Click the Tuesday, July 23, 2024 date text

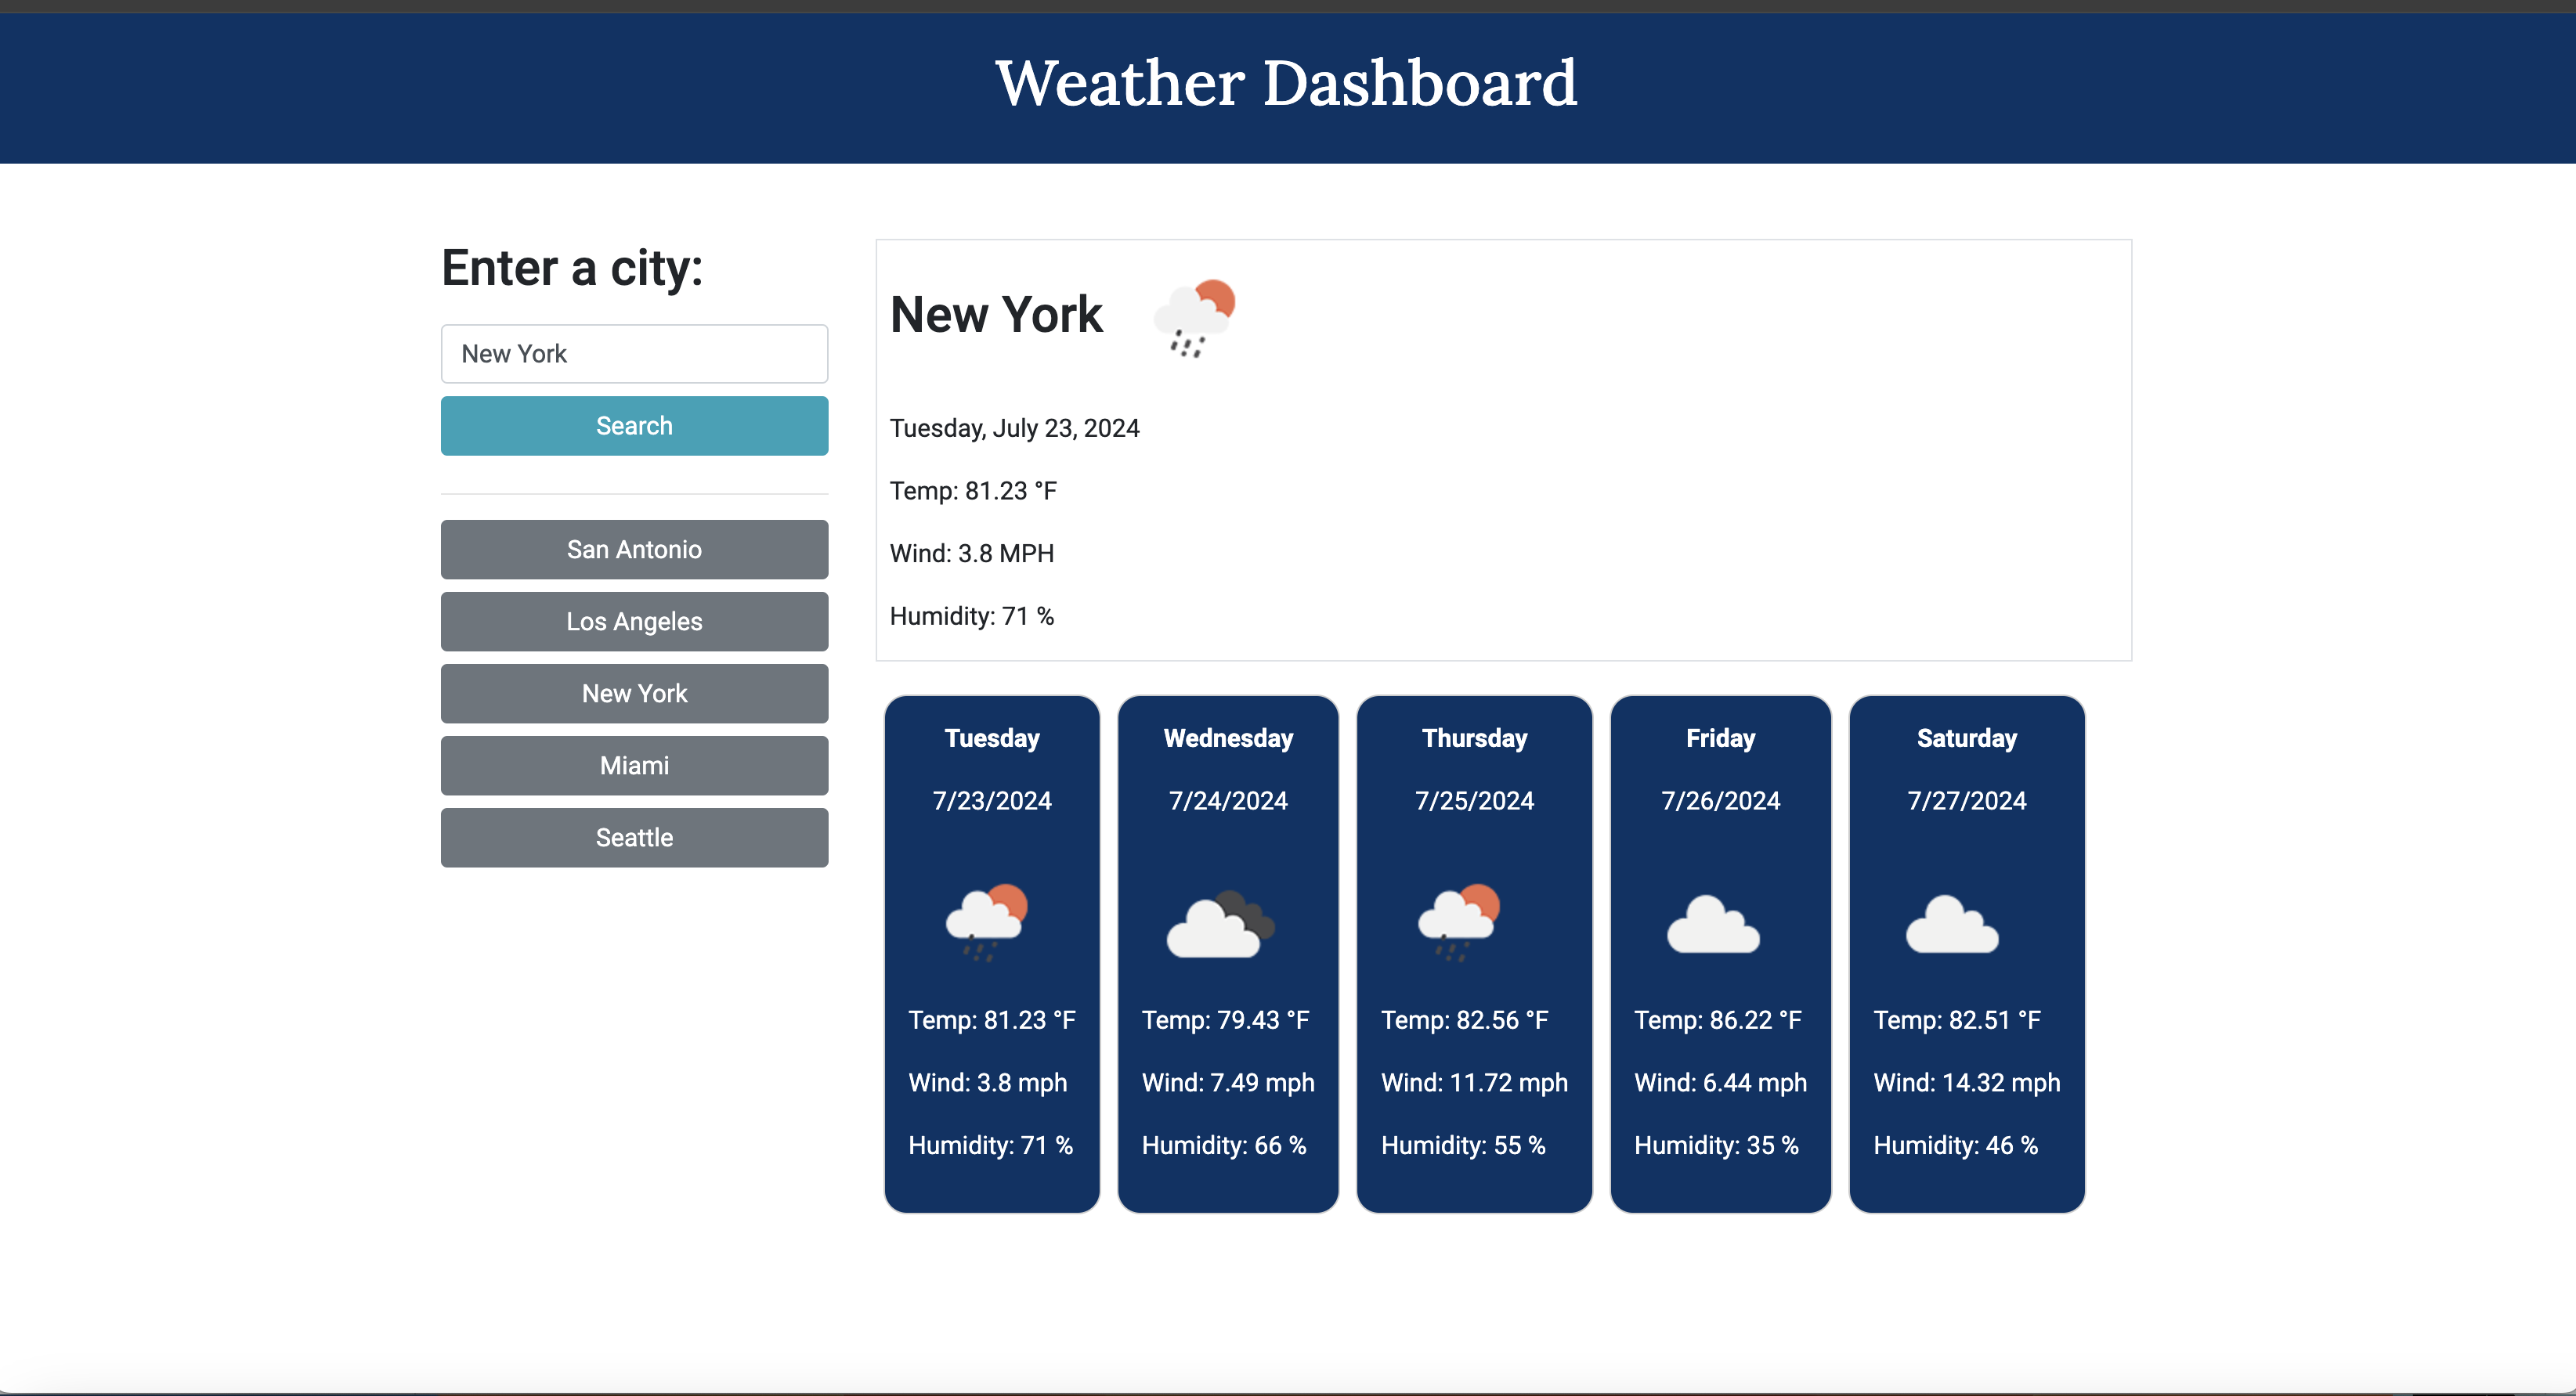click(1014, 428)
